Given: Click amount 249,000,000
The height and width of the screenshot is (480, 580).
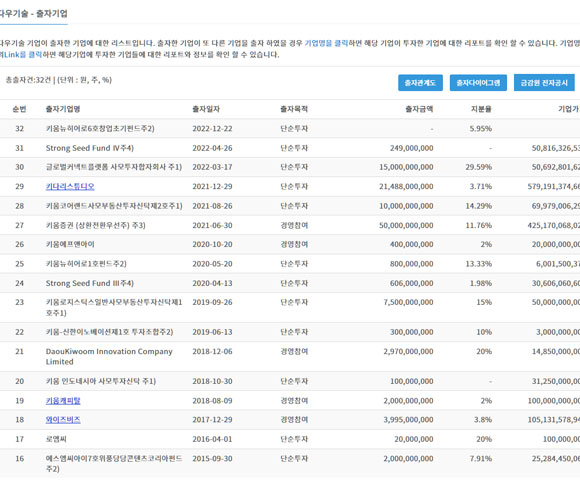Looking at the screenshot, I should 412,148.
